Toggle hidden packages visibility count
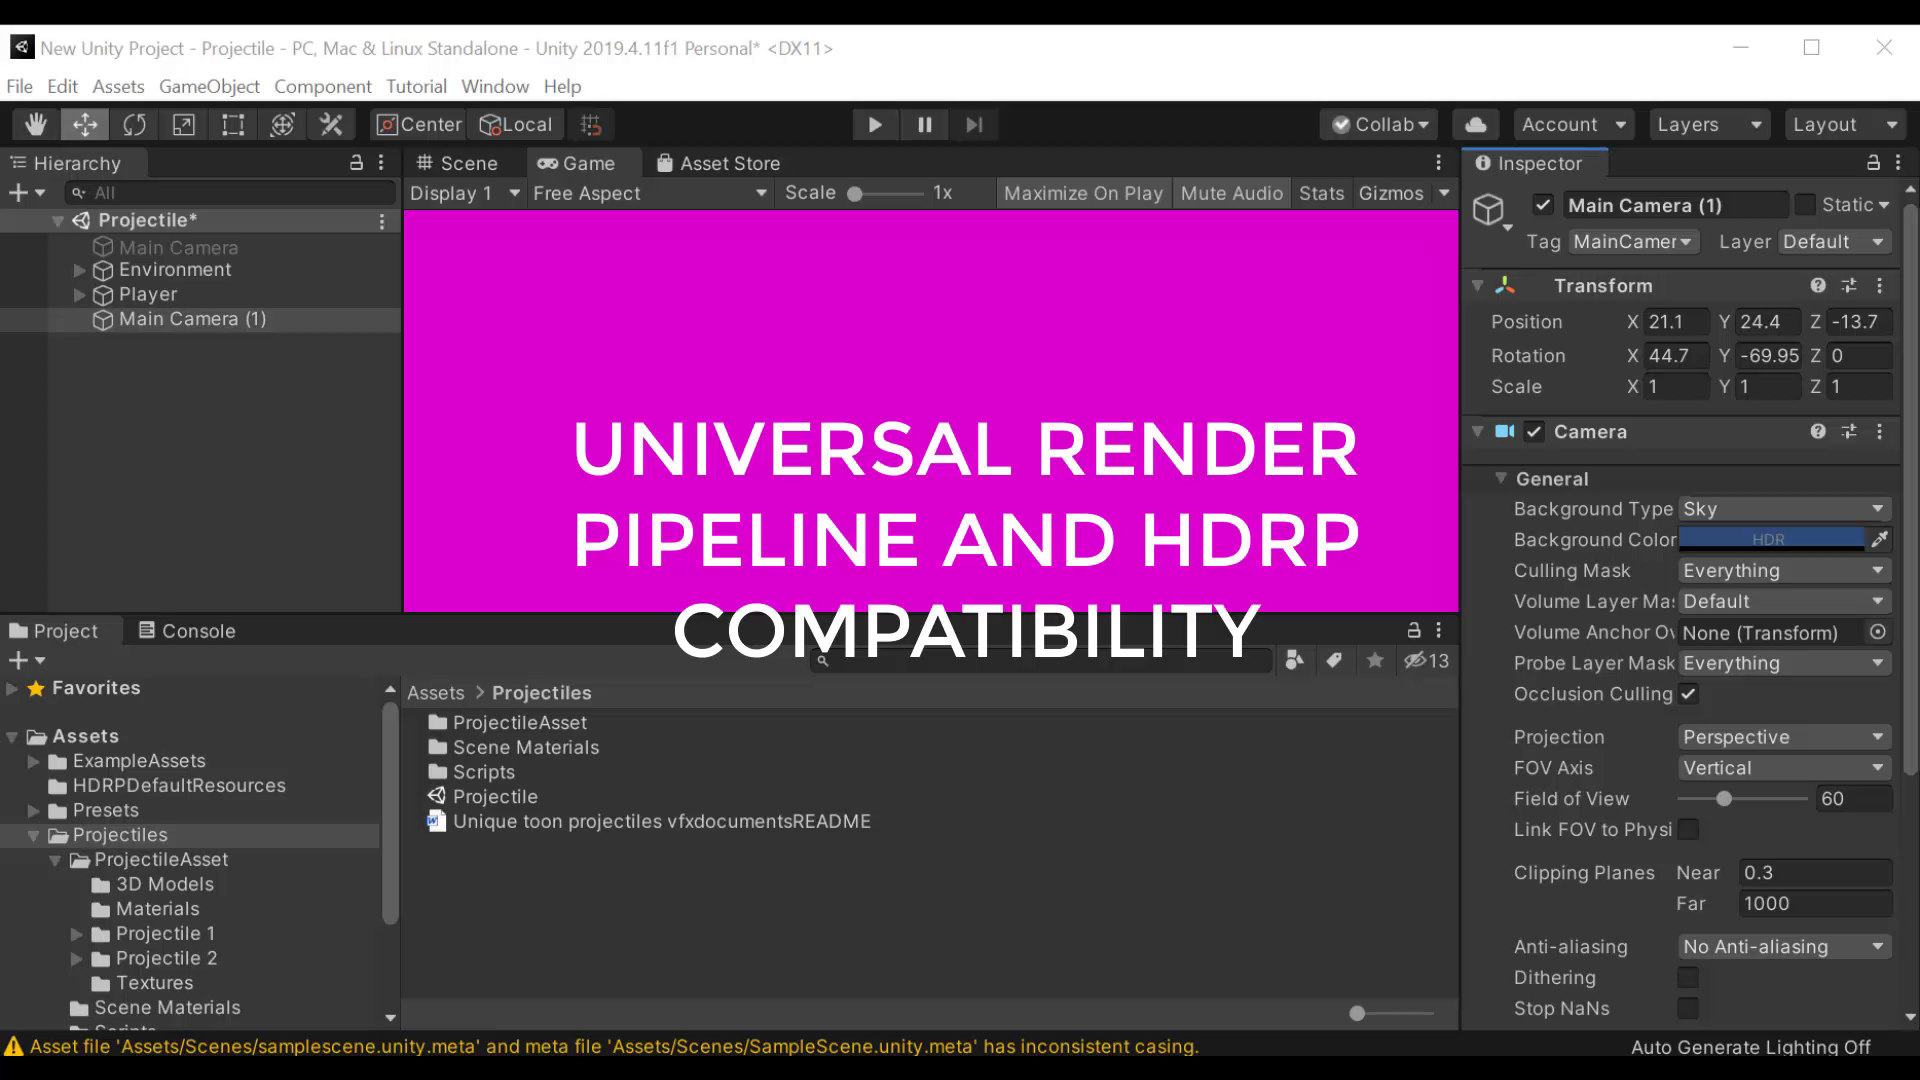 click(x=1426, y=660)
